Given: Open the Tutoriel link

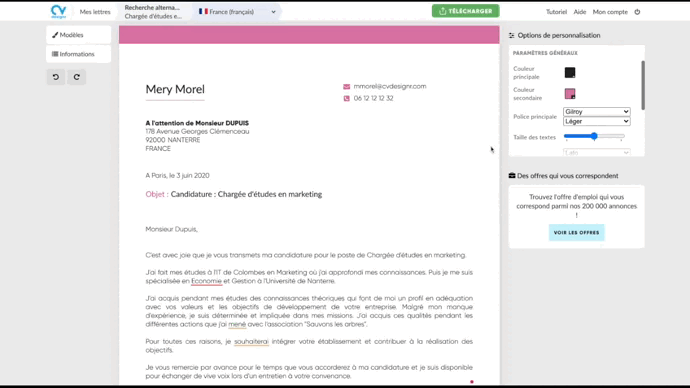Looking at the screenshot, I should [556, 12].
